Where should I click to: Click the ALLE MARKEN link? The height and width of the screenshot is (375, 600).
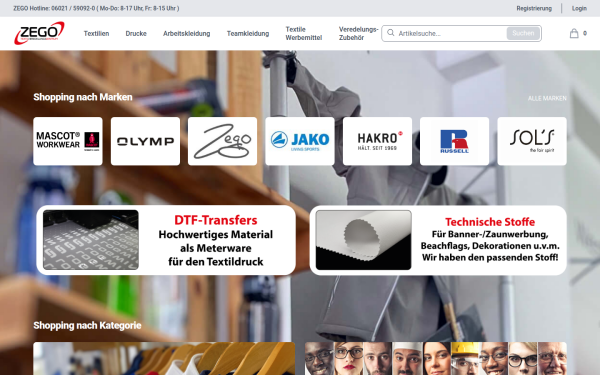tap(547, 98)
